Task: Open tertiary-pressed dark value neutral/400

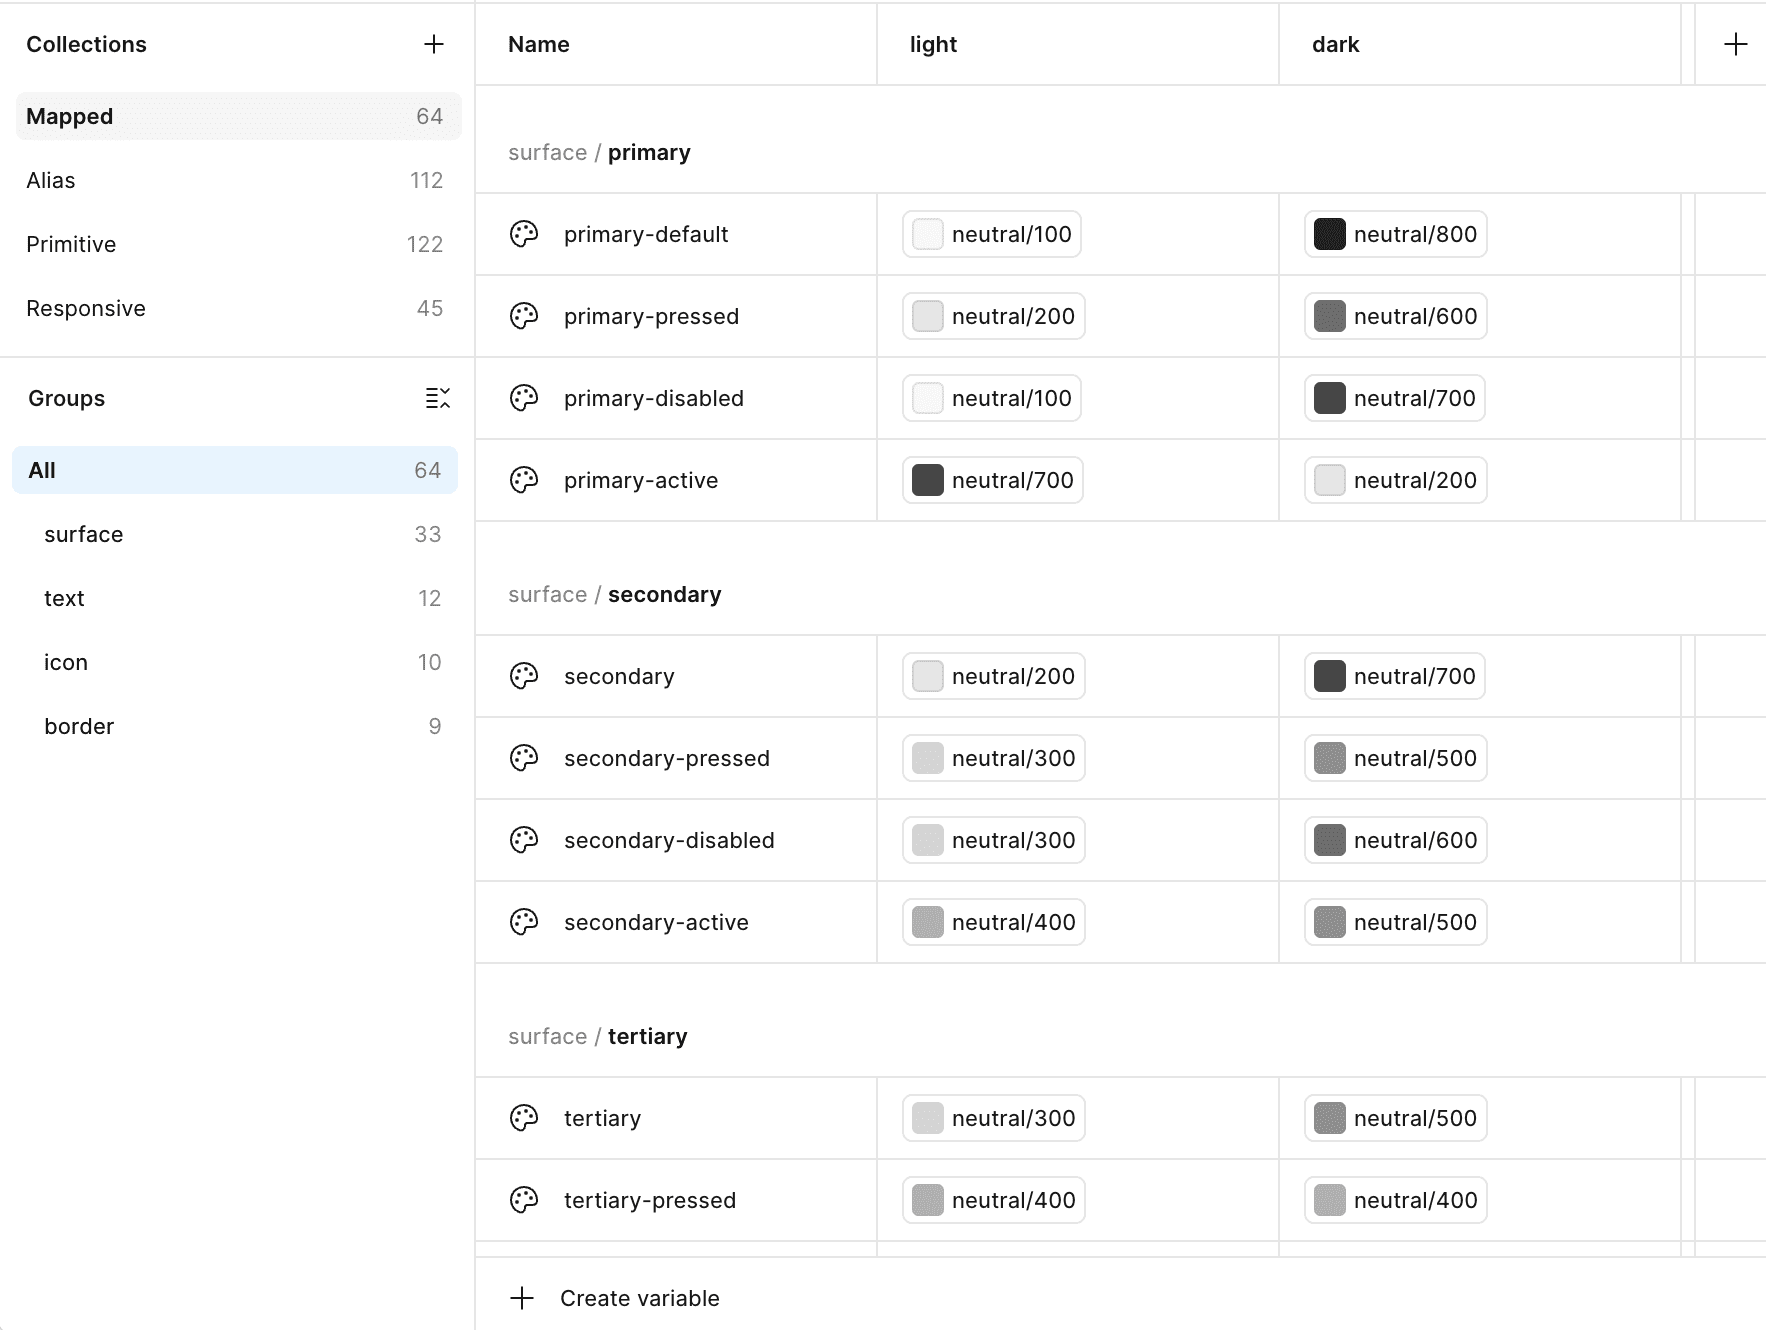Action: pyautogui.click(x=1396, y=1200)
